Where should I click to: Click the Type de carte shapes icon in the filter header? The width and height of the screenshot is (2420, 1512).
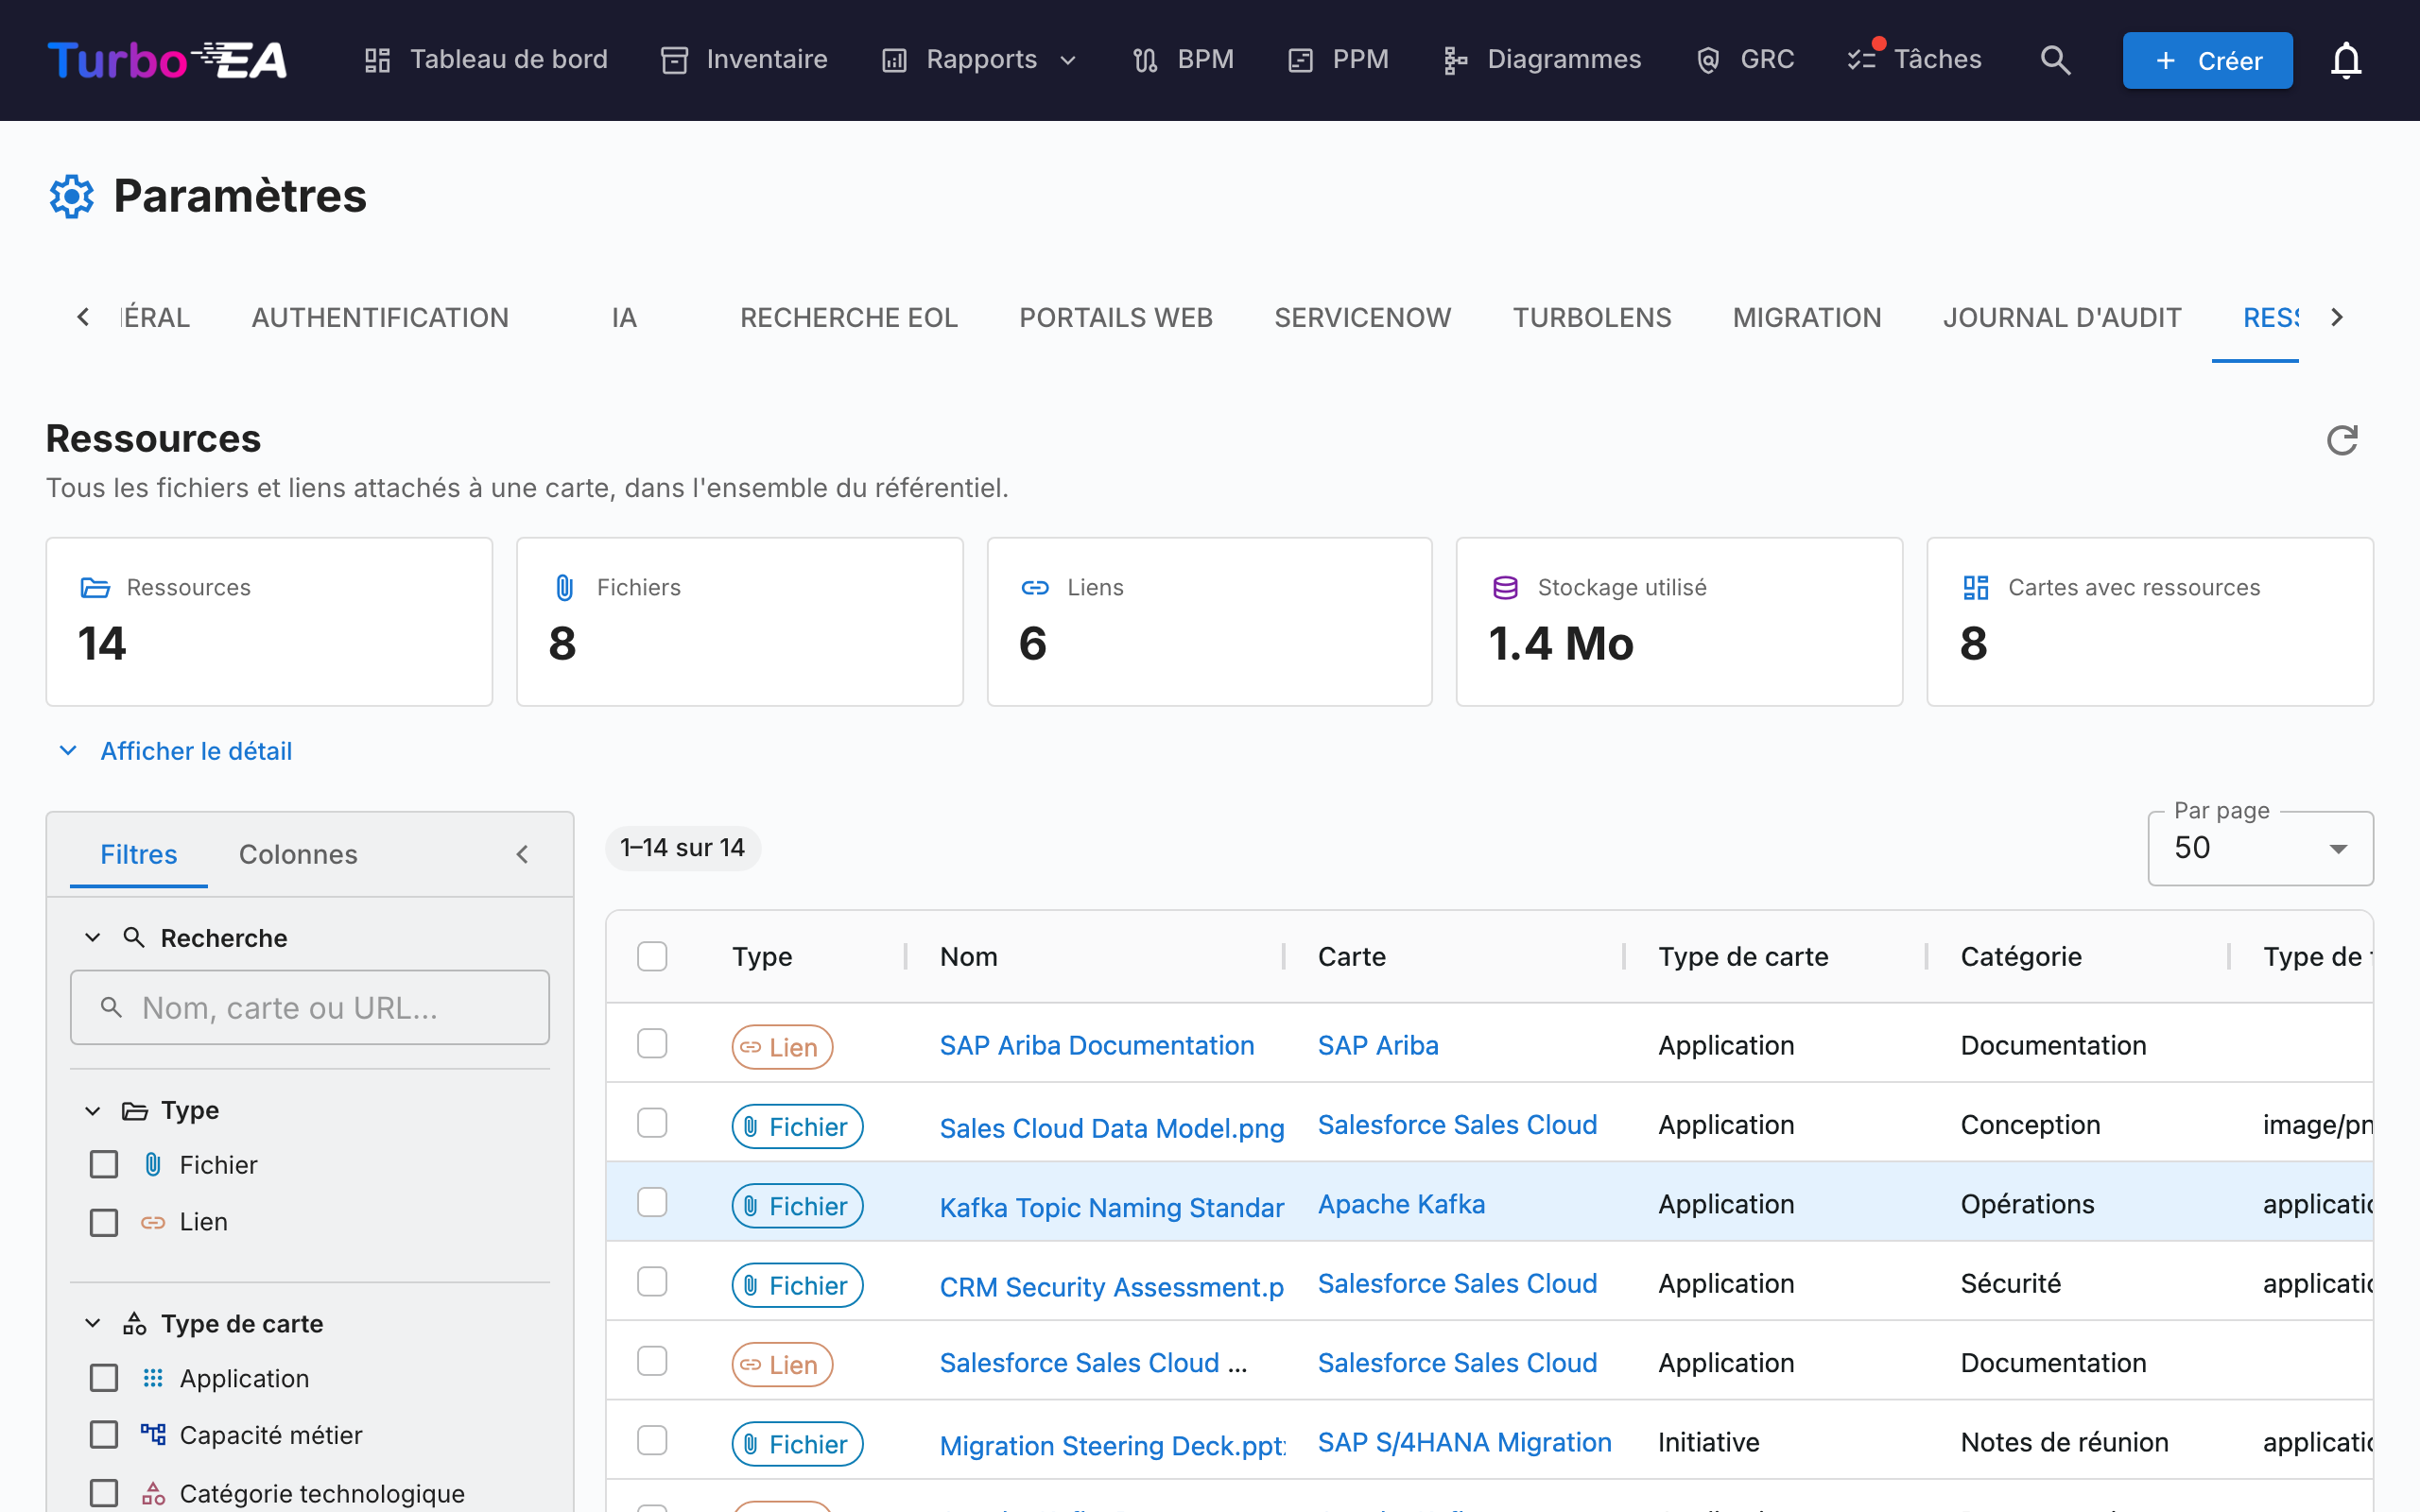135,1324
